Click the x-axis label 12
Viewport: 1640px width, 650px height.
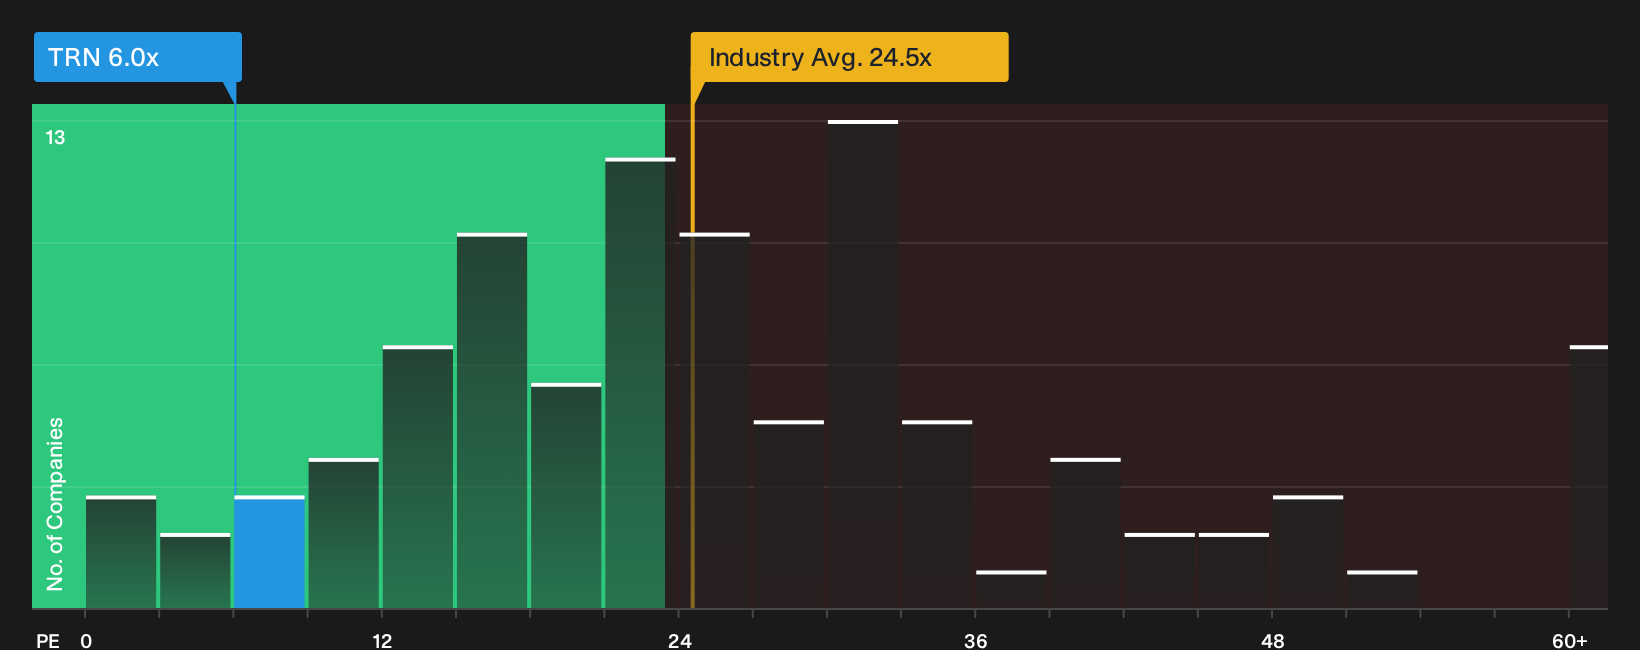click(x=382, y=640)
